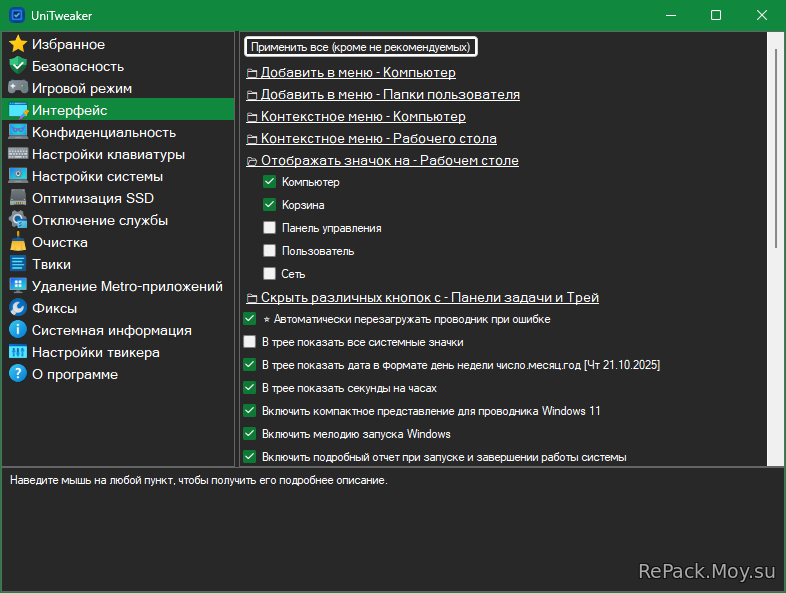
Task: Click the question mark icon for О программе
Action: click(17, 374)
